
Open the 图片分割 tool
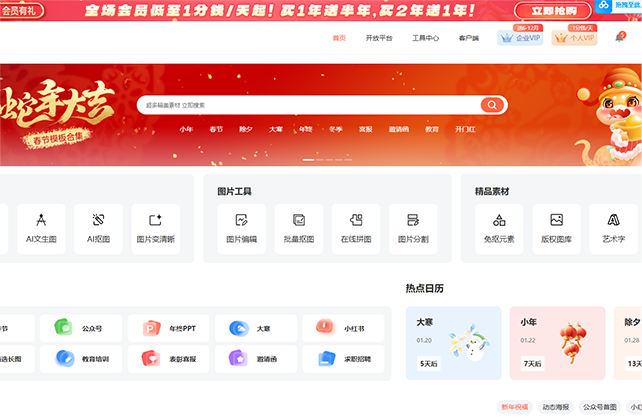tap(412, 228)
